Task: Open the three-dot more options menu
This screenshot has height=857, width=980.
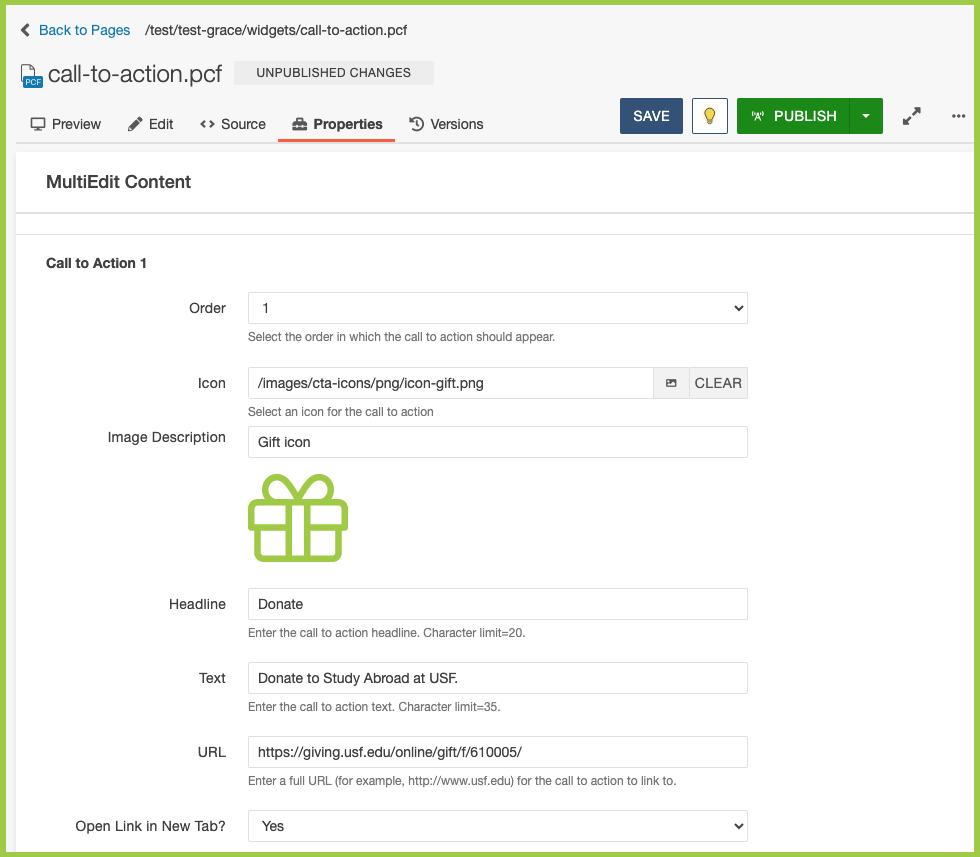Action: 958,116
